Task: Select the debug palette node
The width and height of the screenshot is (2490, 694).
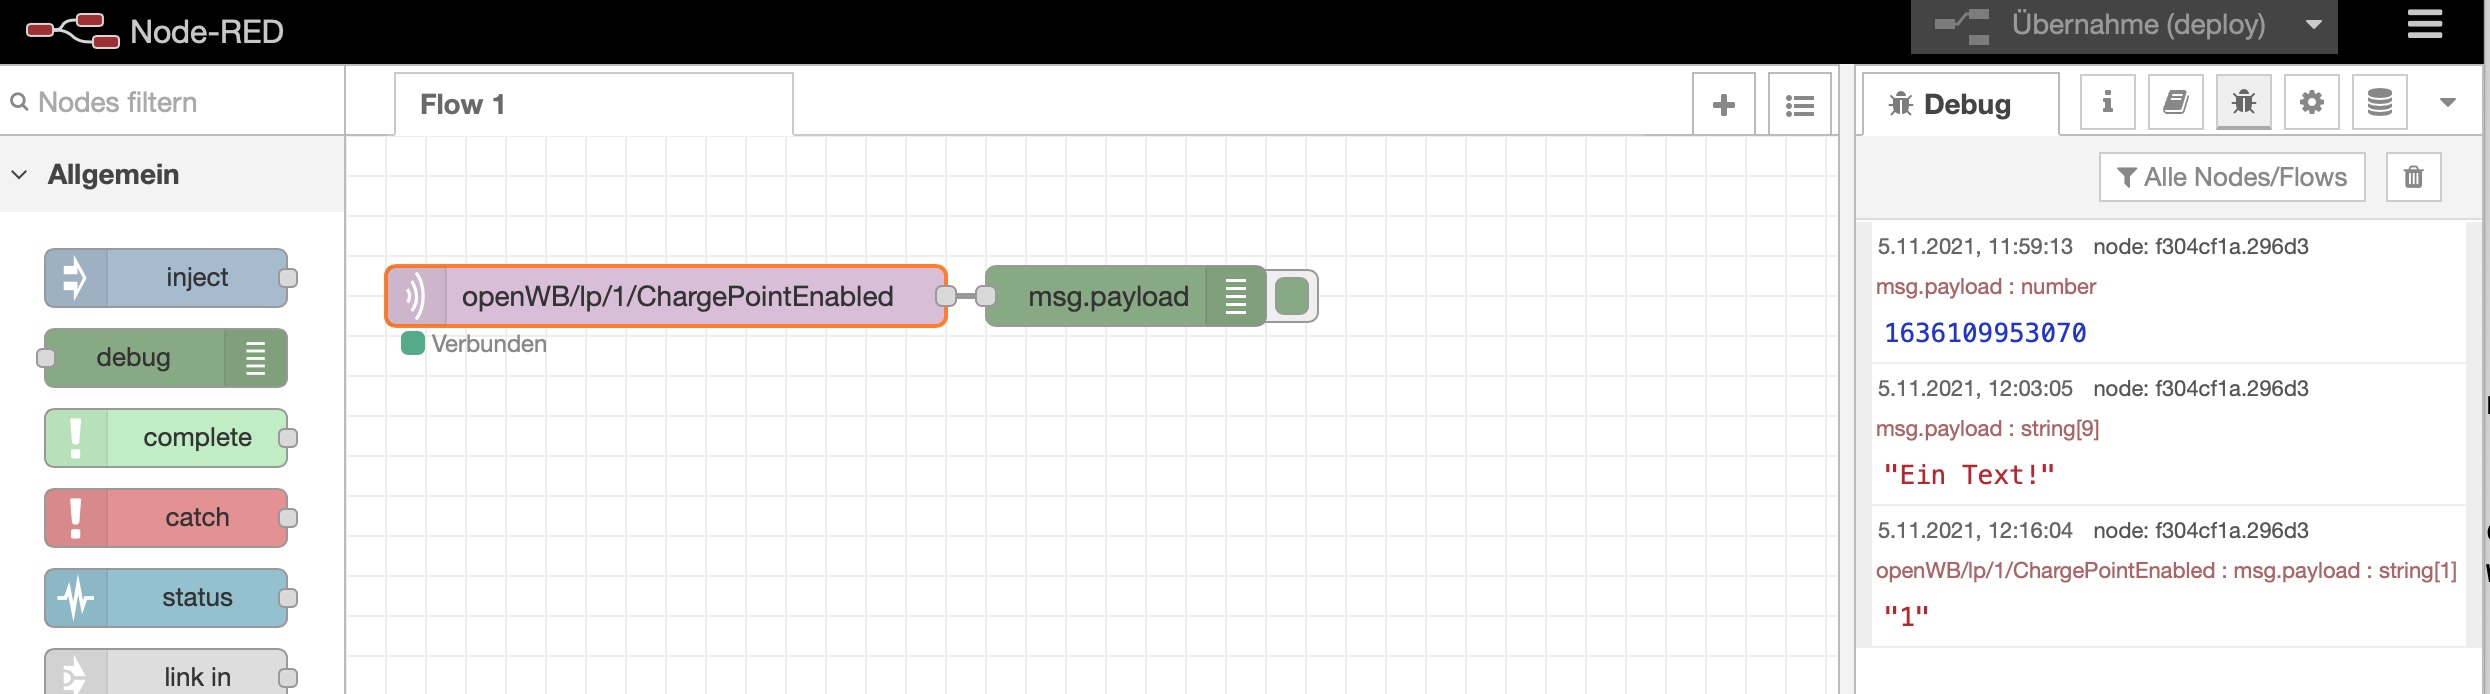Action: point(166,358)
